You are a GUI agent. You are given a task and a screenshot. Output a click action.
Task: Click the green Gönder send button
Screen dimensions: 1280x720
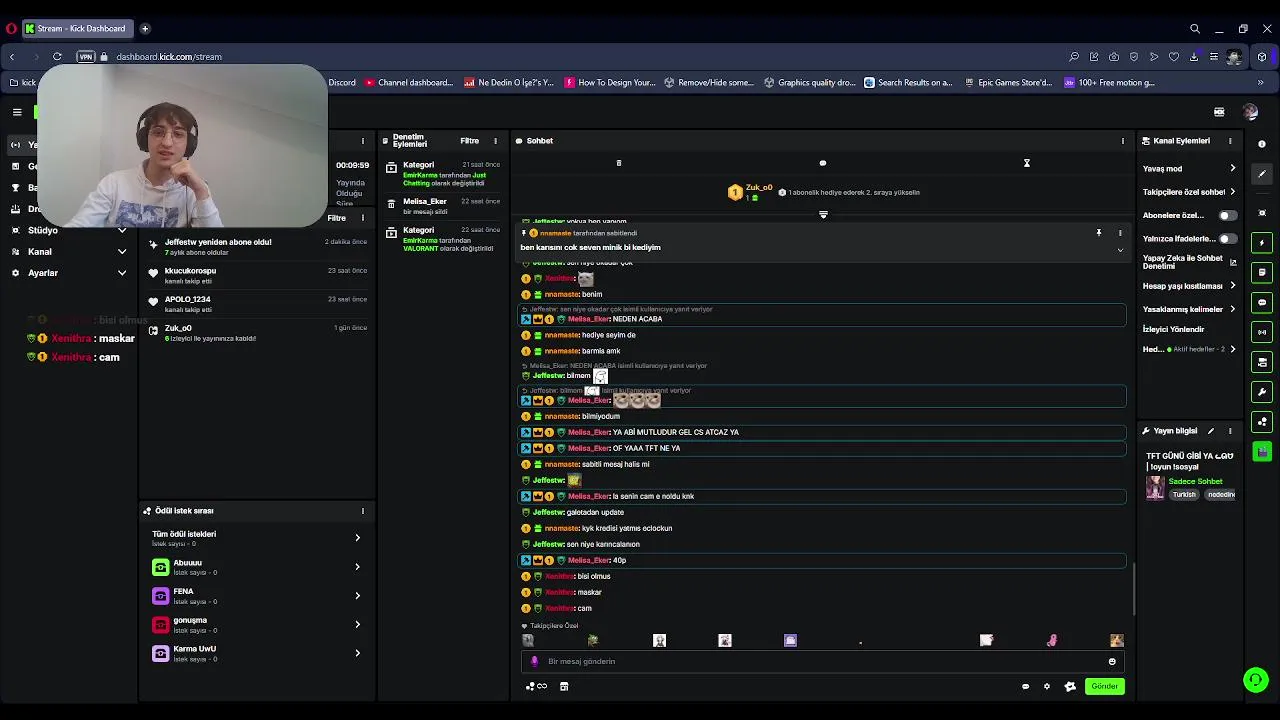click(1105, 686)
